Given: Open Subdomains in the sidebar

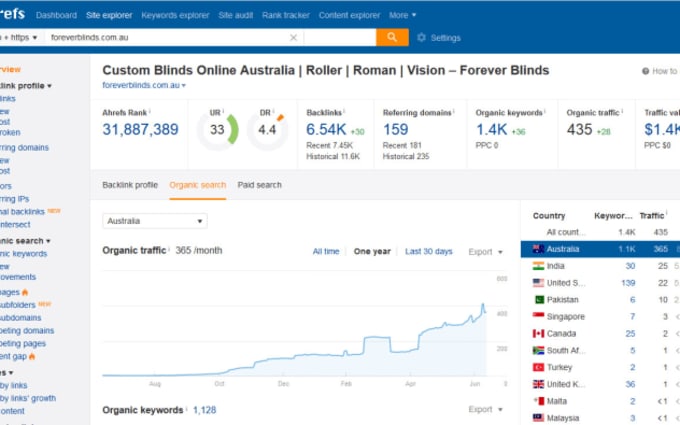Looking at the screenshot, I should (x=20, y=318).
